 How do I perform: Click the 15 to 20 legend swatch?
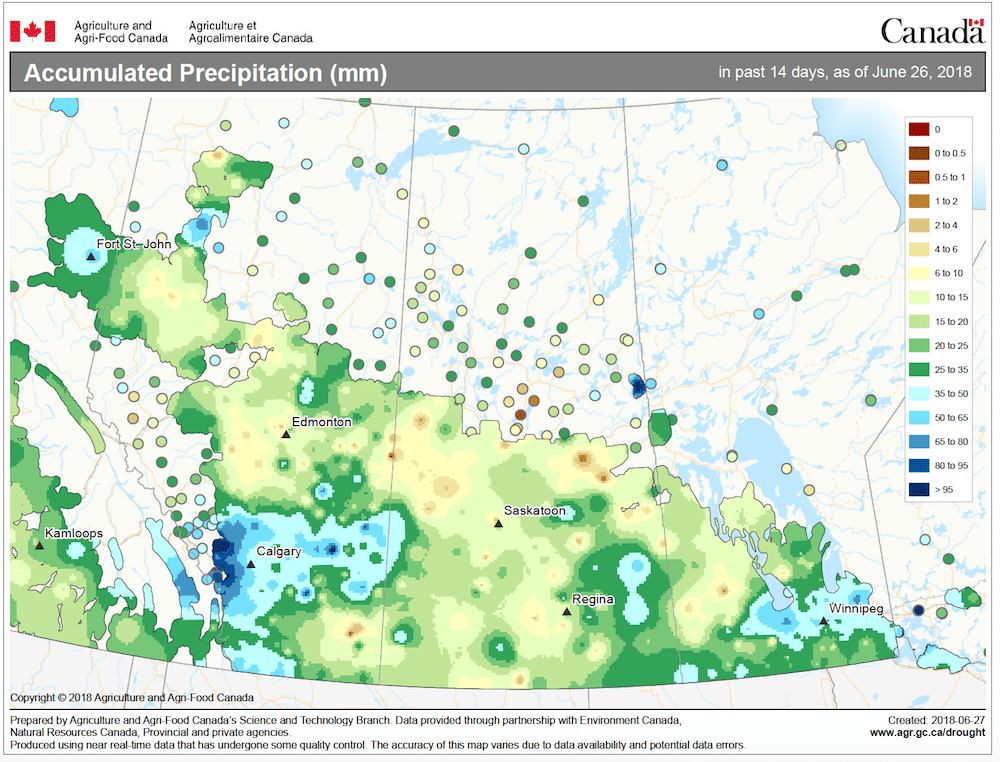click(919, 321)
